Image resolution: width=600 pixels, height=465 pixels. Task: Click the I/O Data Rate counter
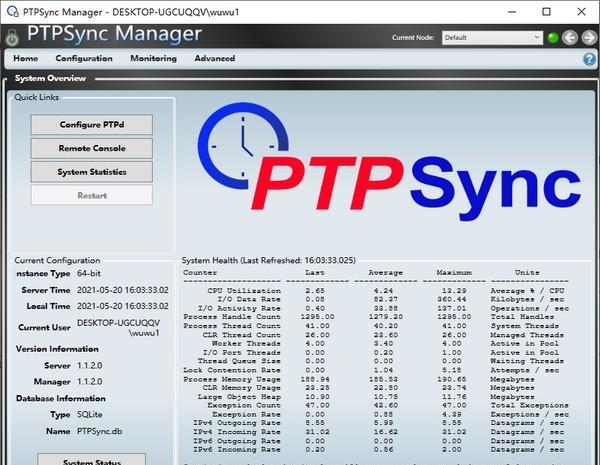[249, 300]
